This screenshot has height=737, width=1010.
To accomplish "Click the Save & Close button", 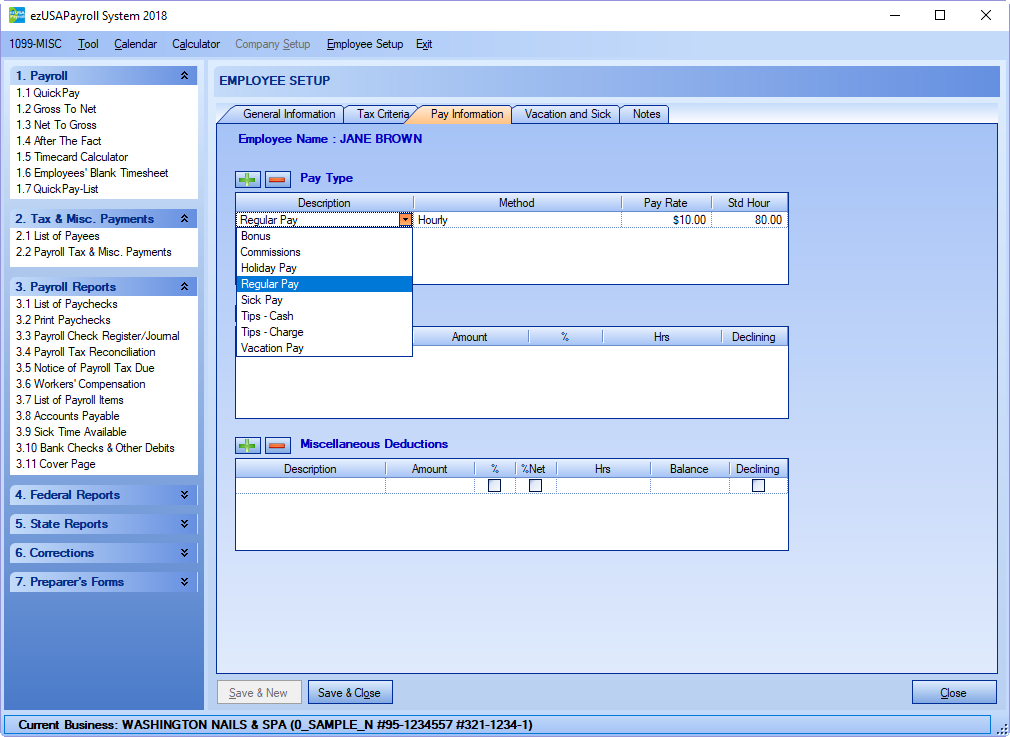I will point(349,693).
